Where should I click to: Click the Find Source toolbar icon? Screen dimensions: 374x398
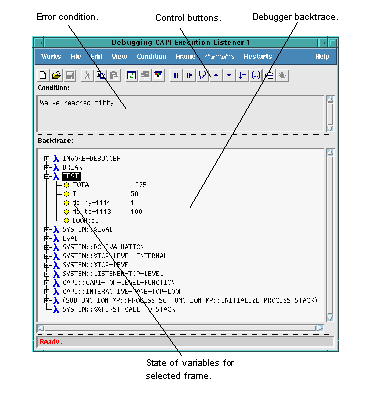pos(242,75)
